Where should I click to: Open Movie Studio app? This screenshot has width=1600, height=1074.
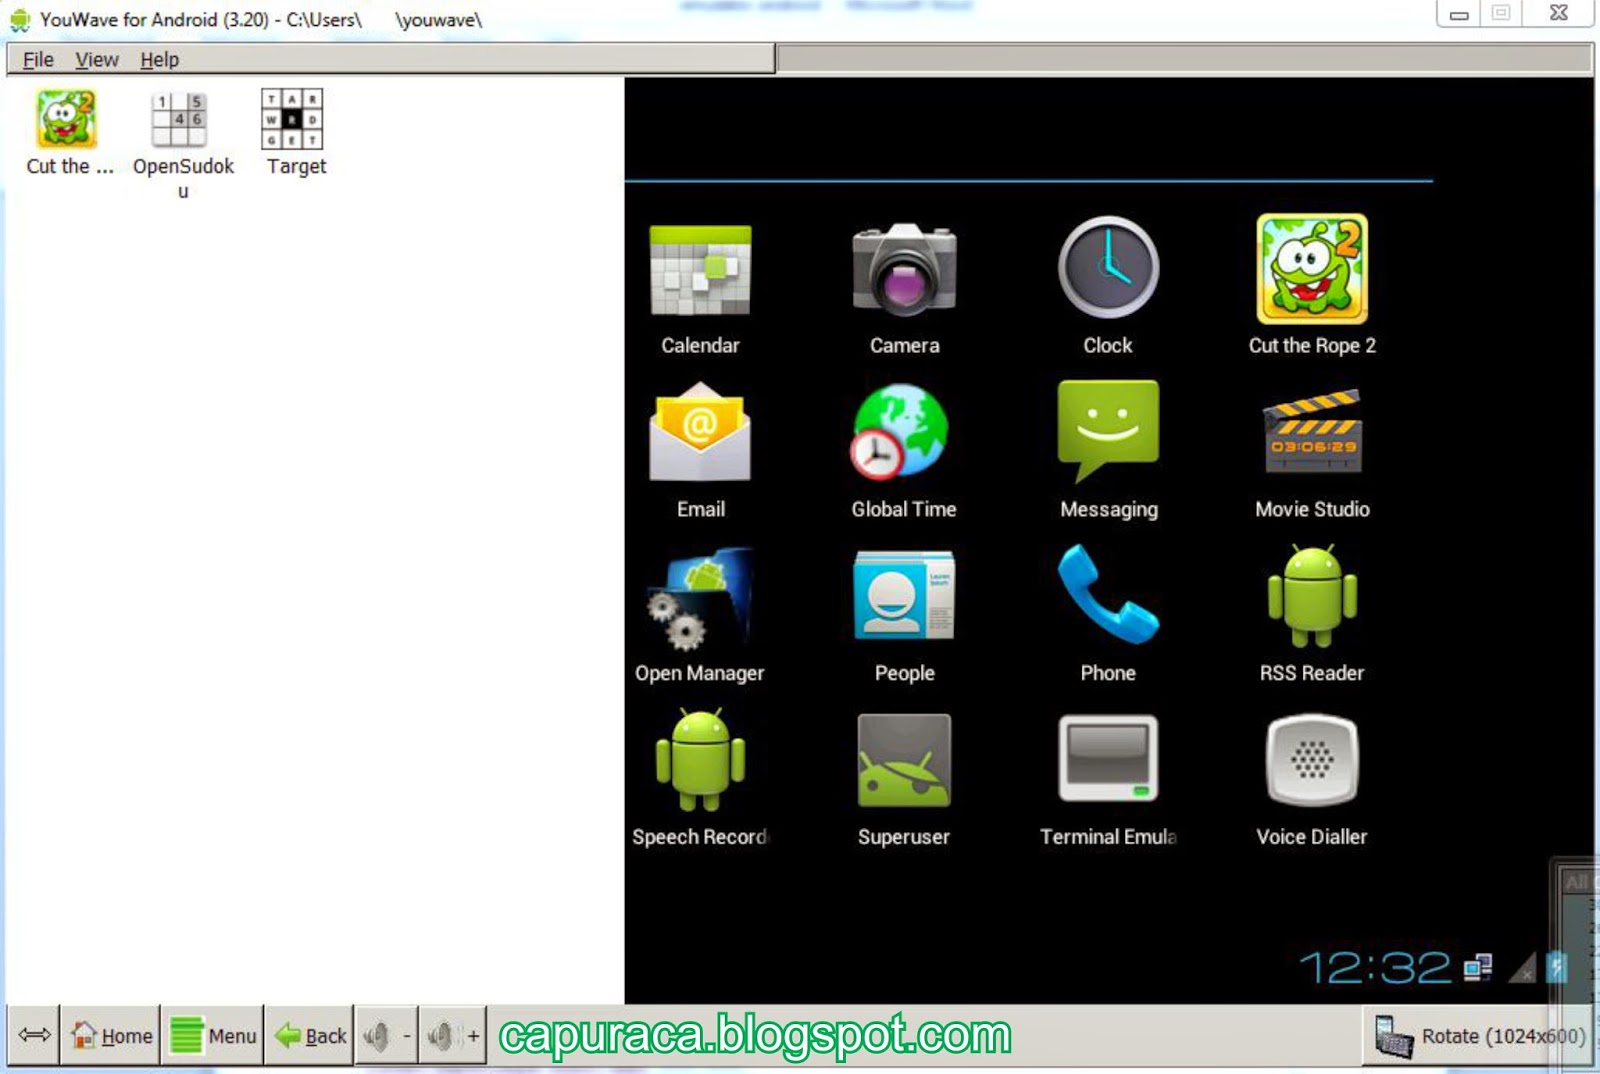tap(1312, 453)
